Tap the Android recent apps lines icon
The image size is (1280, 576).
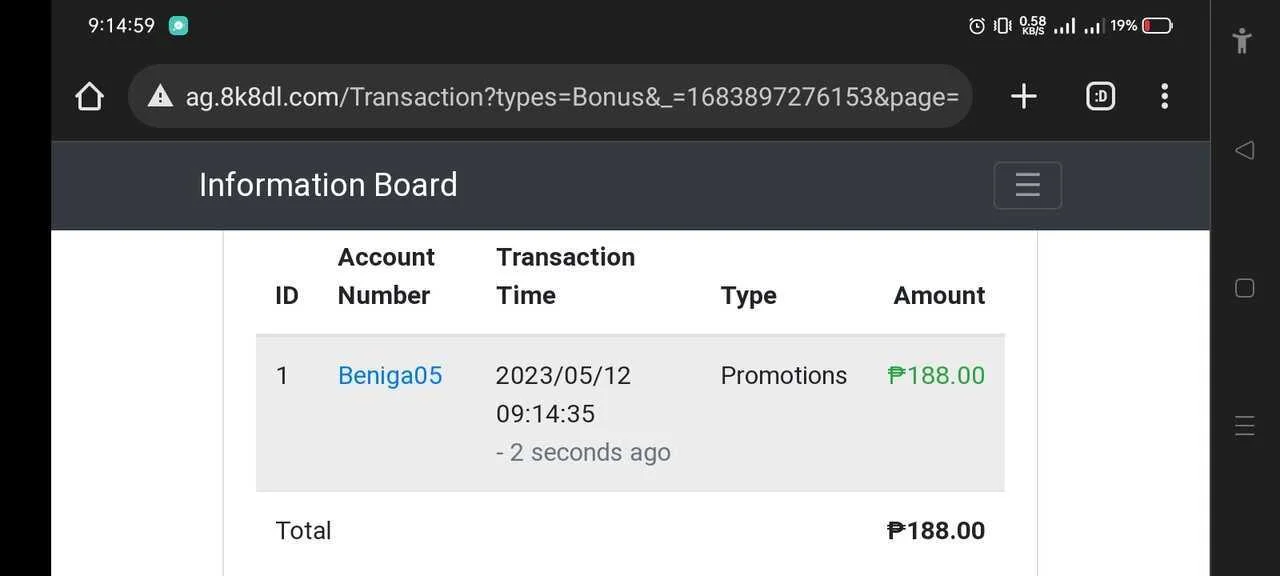pyautogui.click(x=1244, y=425)
